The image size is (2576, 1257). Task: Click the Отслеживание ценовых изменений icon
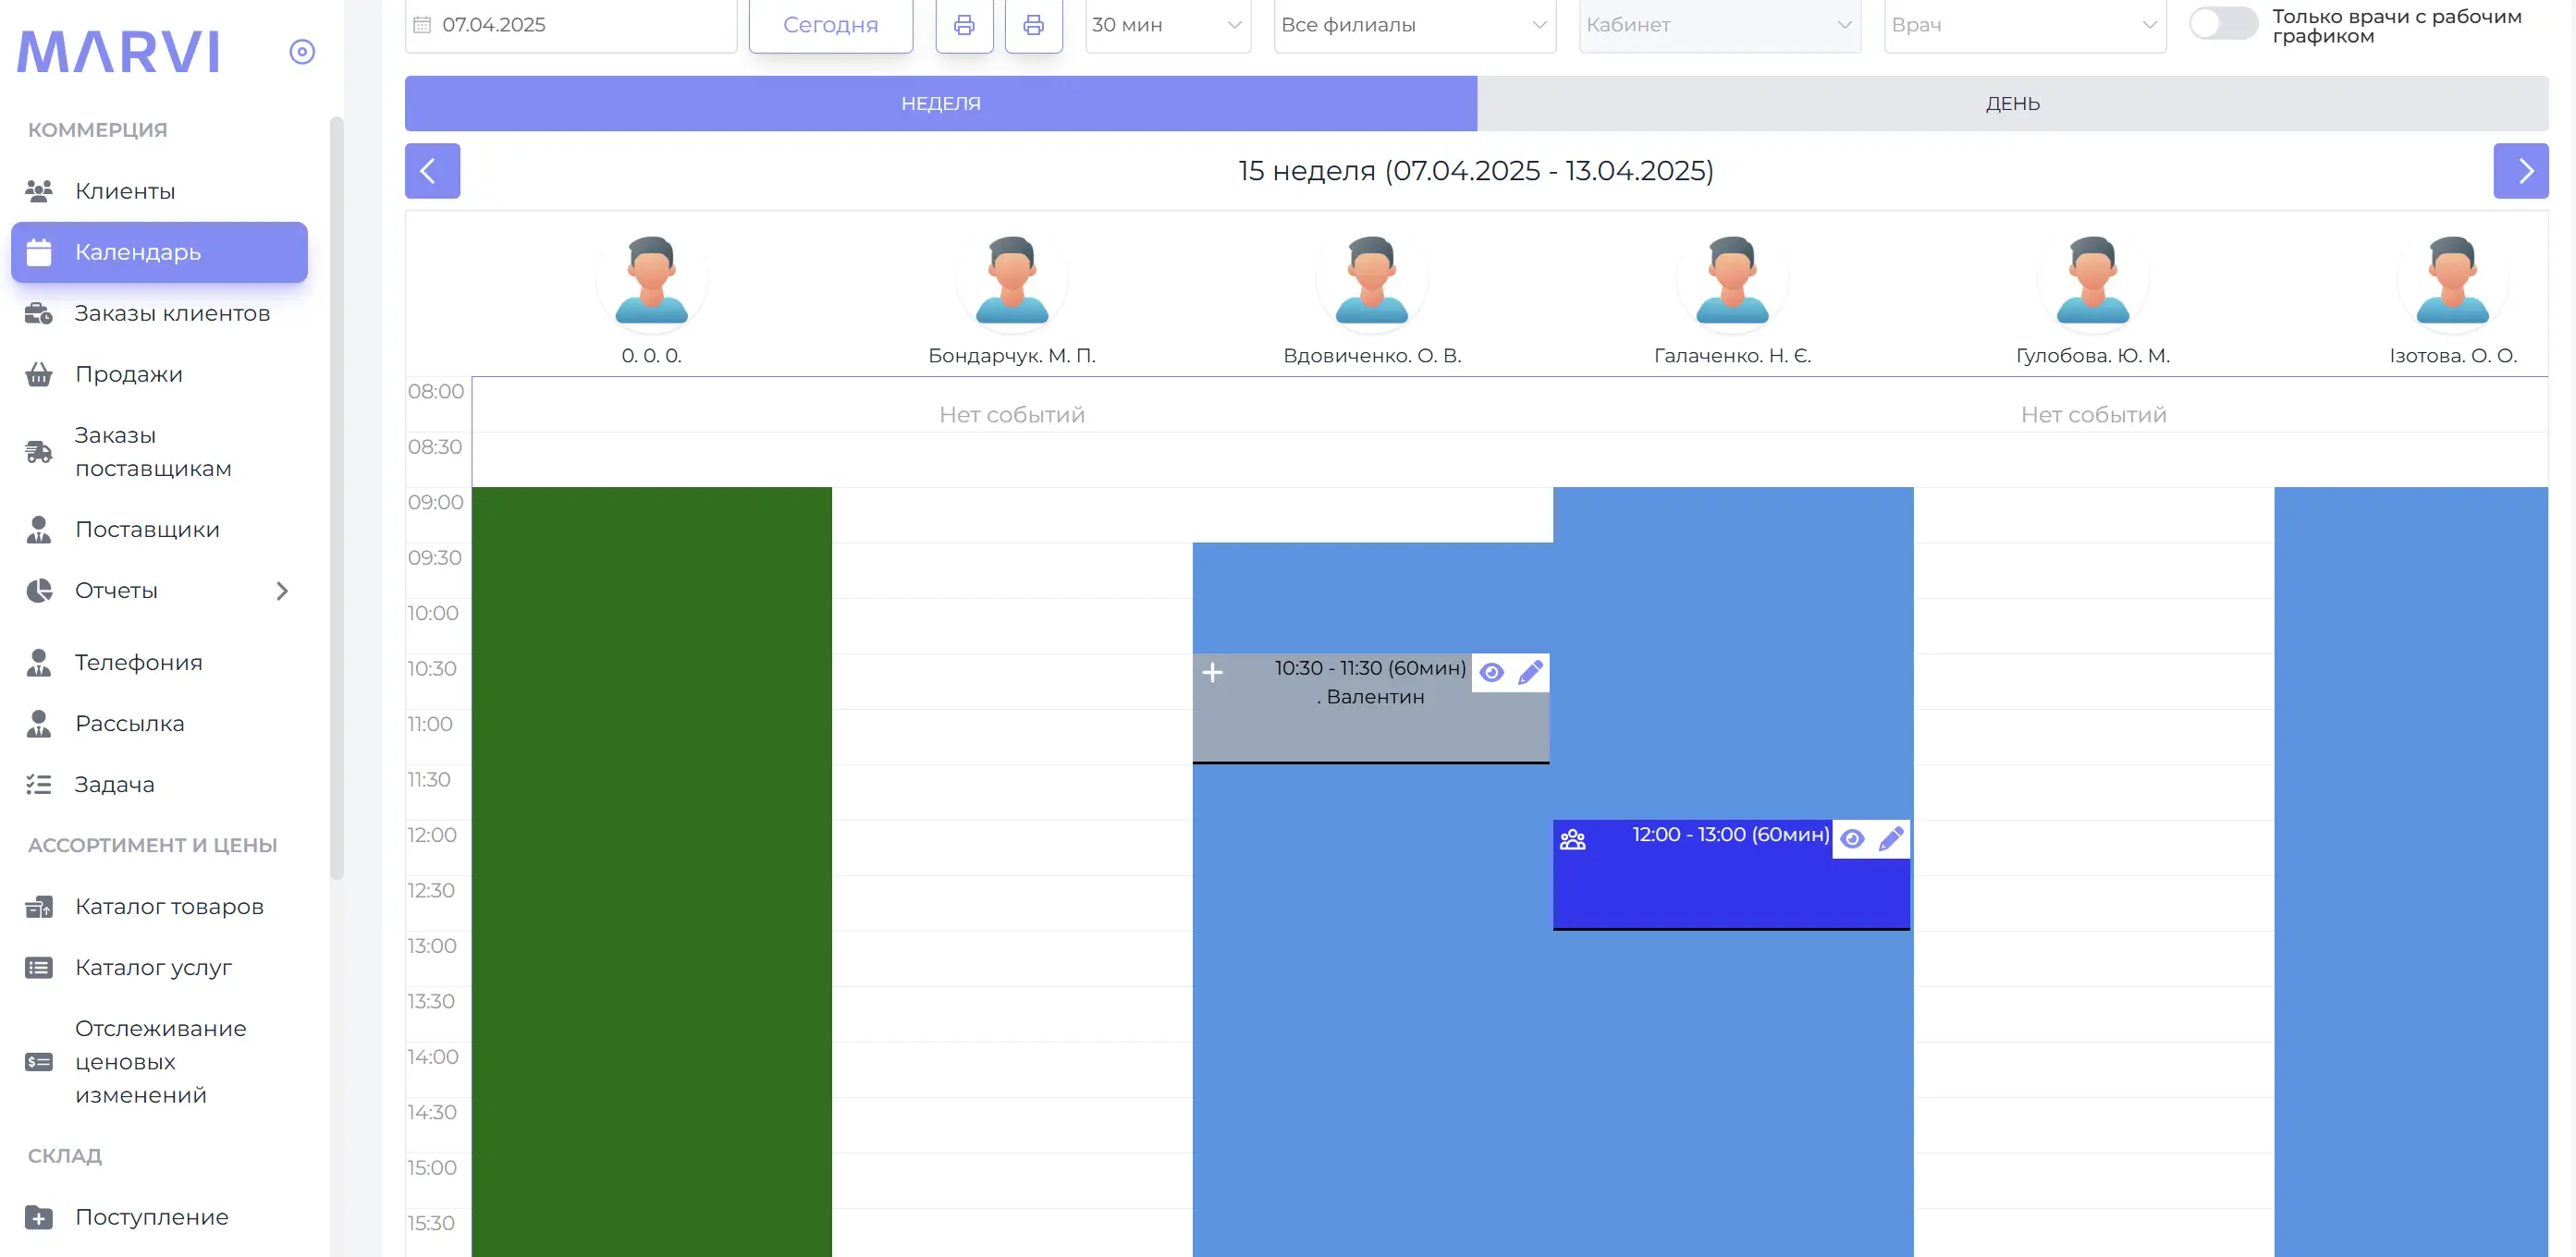(39, 1061)
